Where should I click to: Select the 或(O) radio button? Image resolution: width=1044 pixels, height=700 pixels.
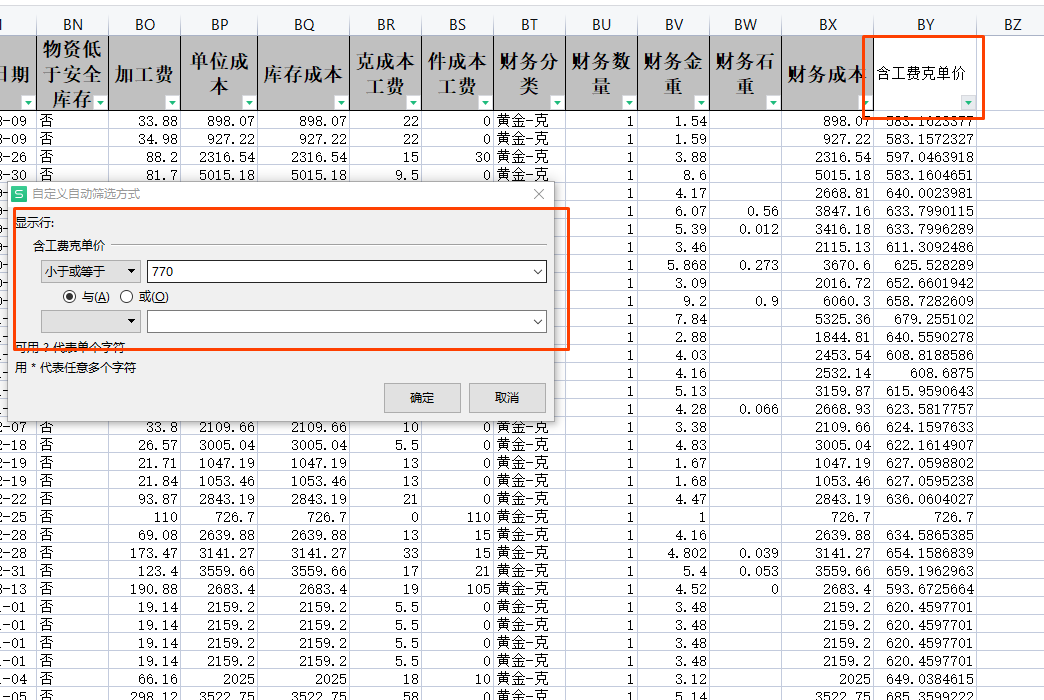pos(126,296)
